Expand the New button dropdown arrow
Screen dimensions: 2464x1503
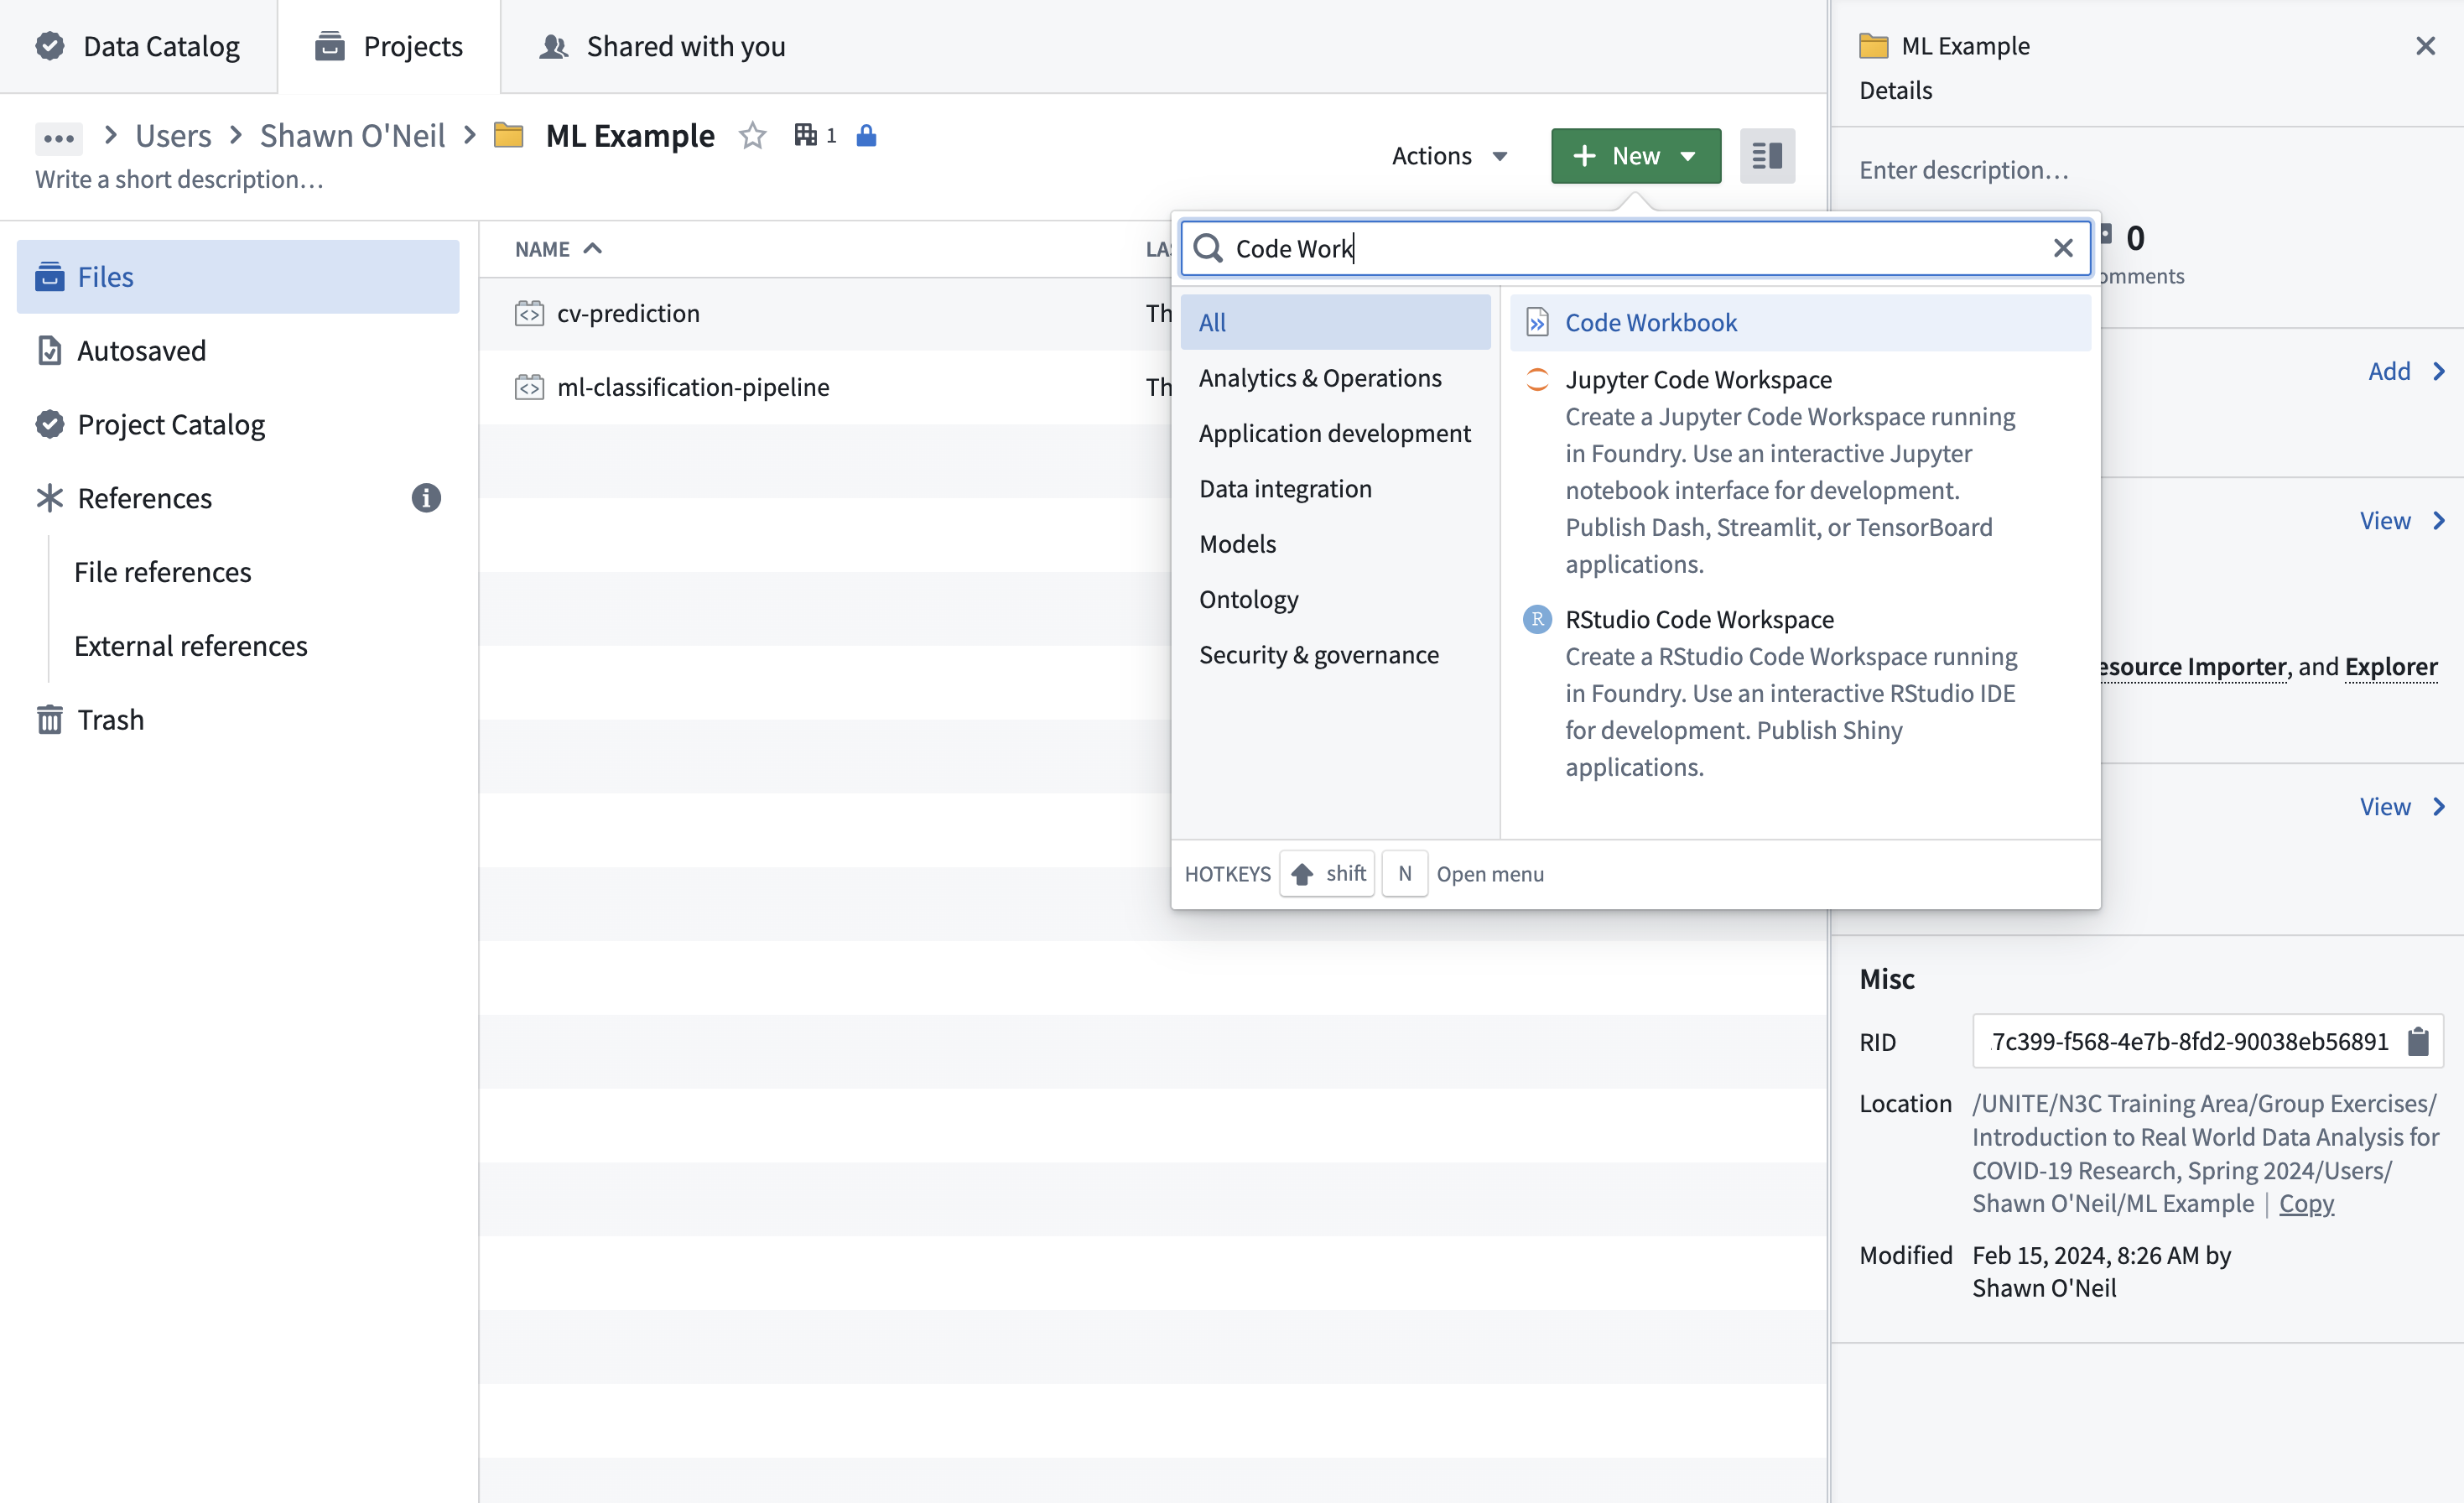[x=1688, y=155]
